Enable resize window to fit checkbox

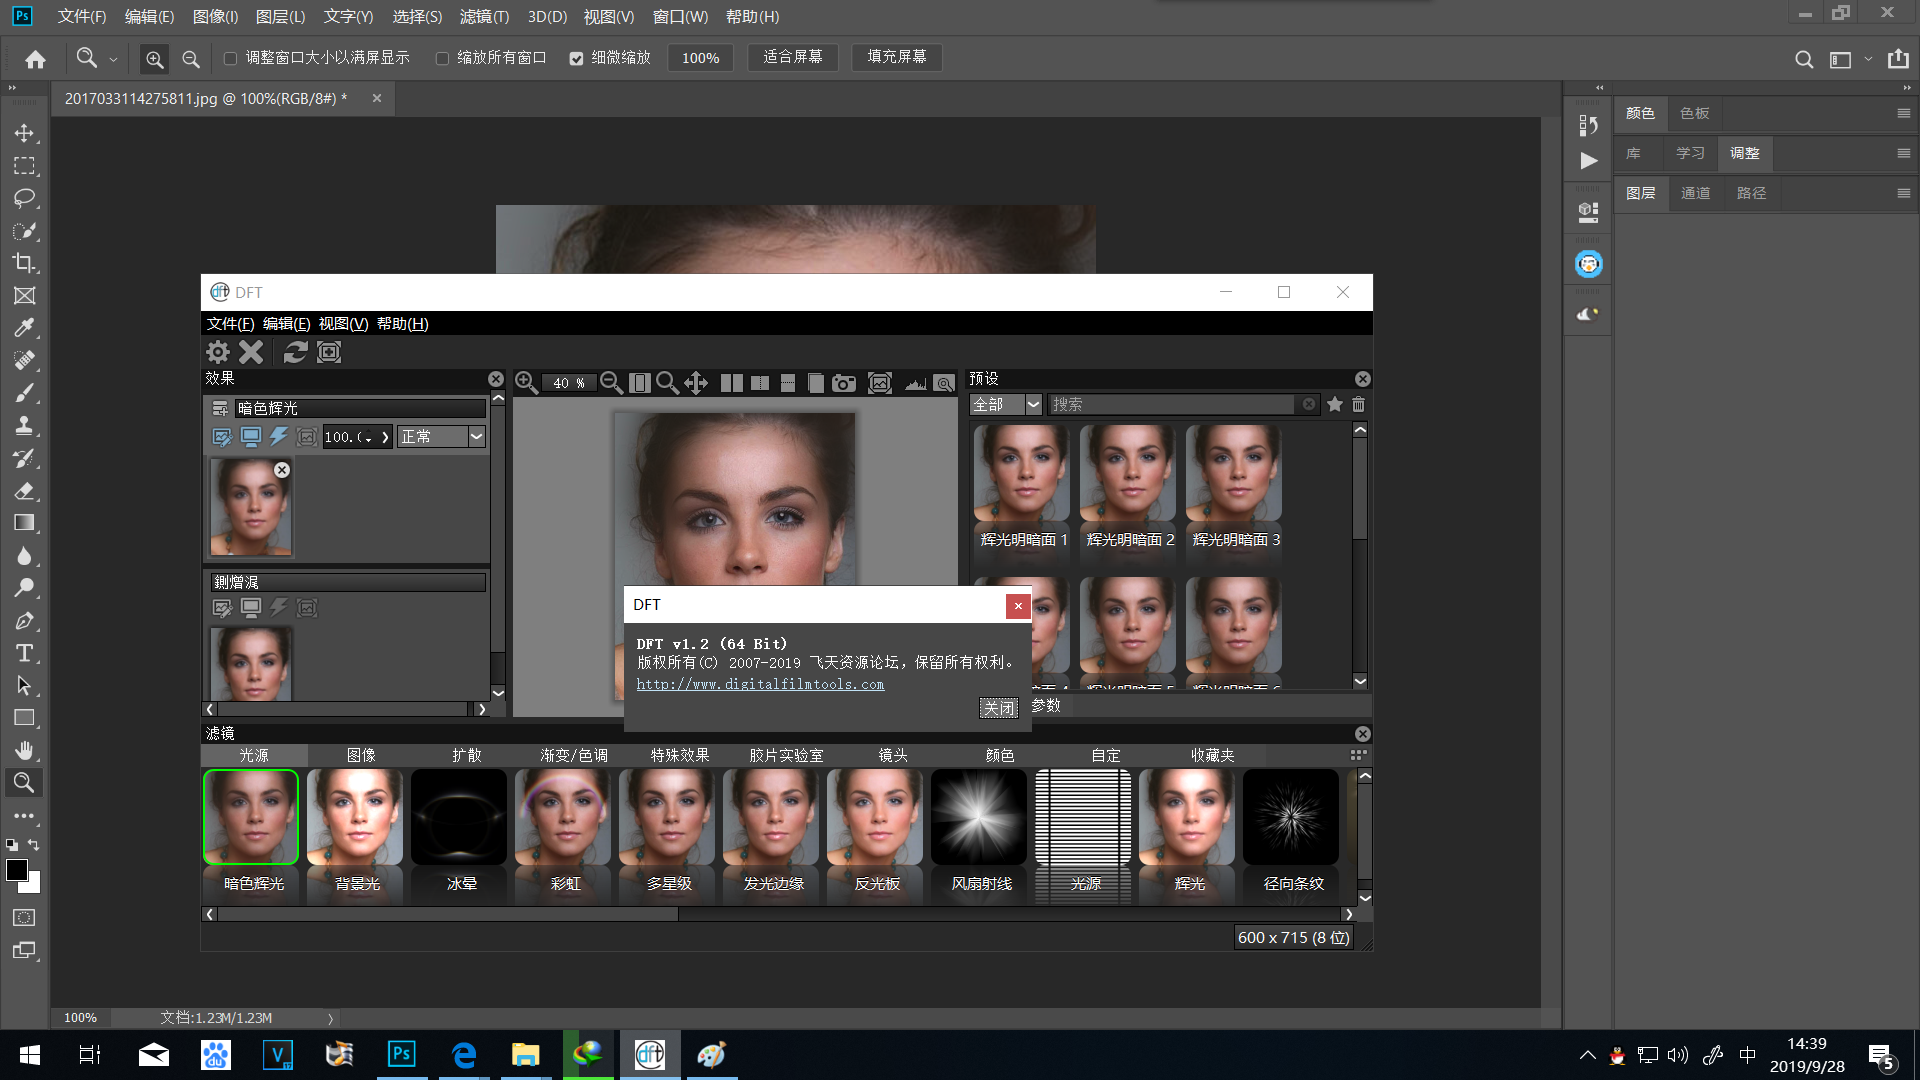click(x=231, y=58)
